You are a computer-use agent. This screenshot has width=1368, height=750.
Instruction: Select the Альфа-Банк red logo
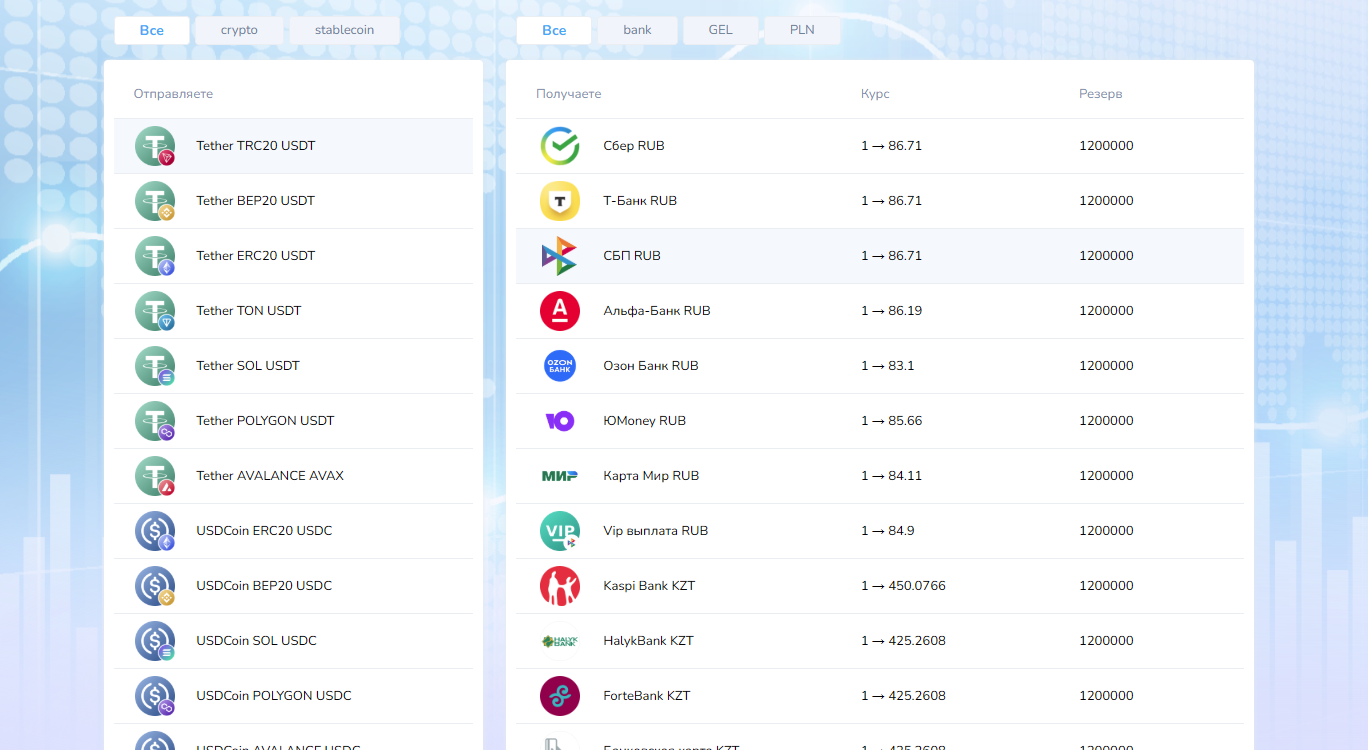click(560, 311)
